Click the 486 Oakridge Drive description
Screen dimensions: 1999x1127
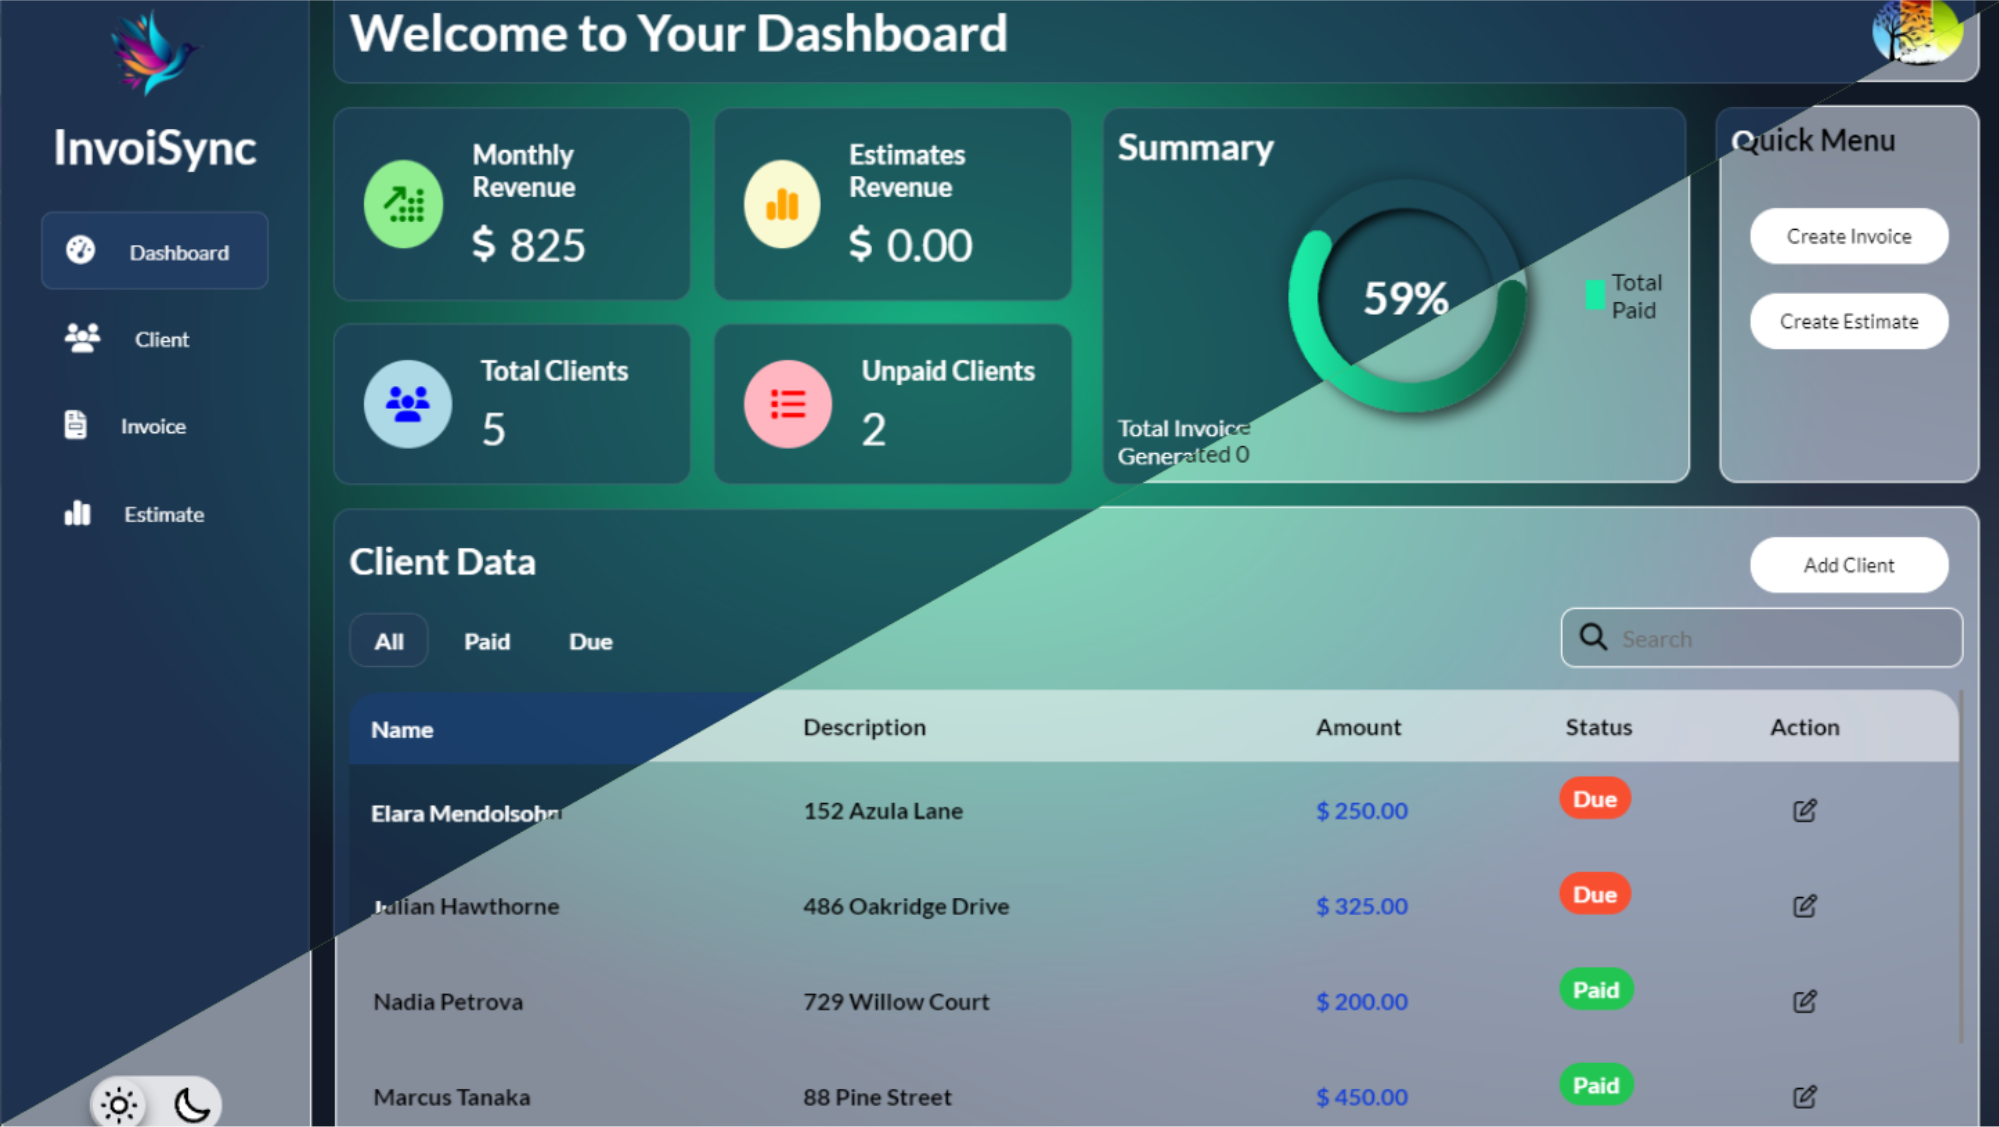pyautogui.click(x=906, y=906)
